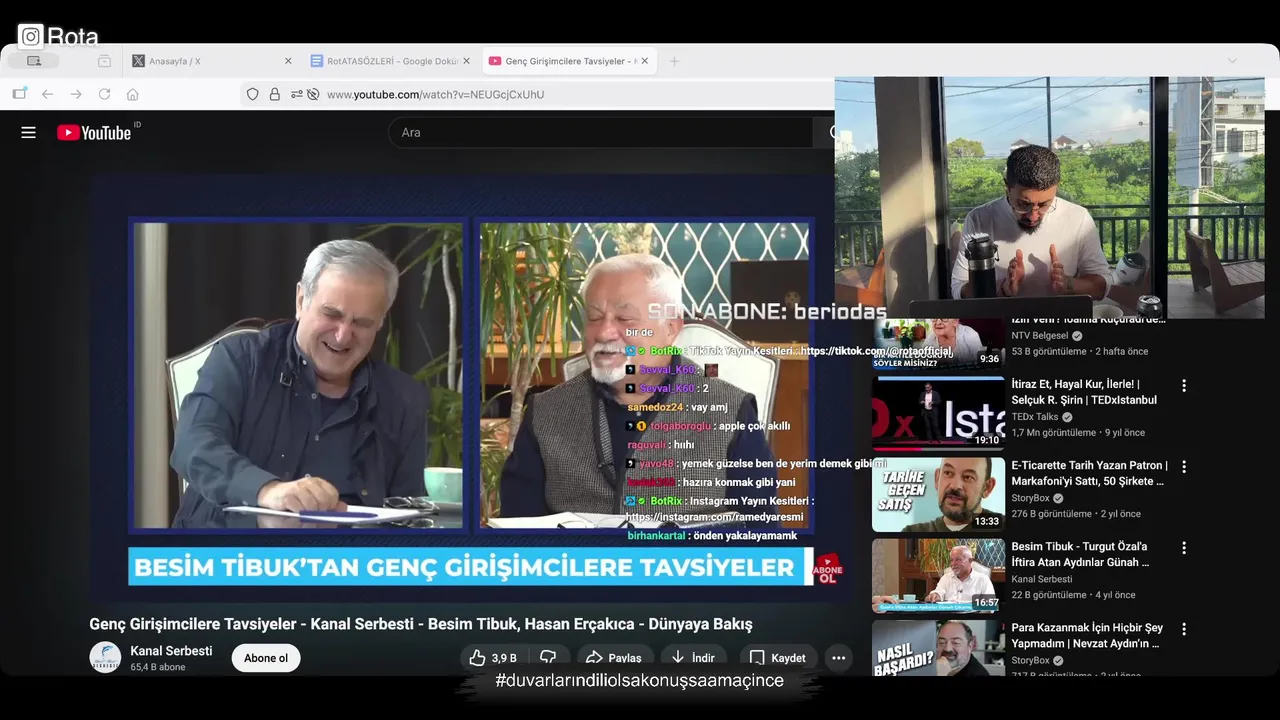Screen dimensions: 1280x720
Task: Close the Genç Girişimcilere Tavsiyeler tab
Action: point(644,61)
